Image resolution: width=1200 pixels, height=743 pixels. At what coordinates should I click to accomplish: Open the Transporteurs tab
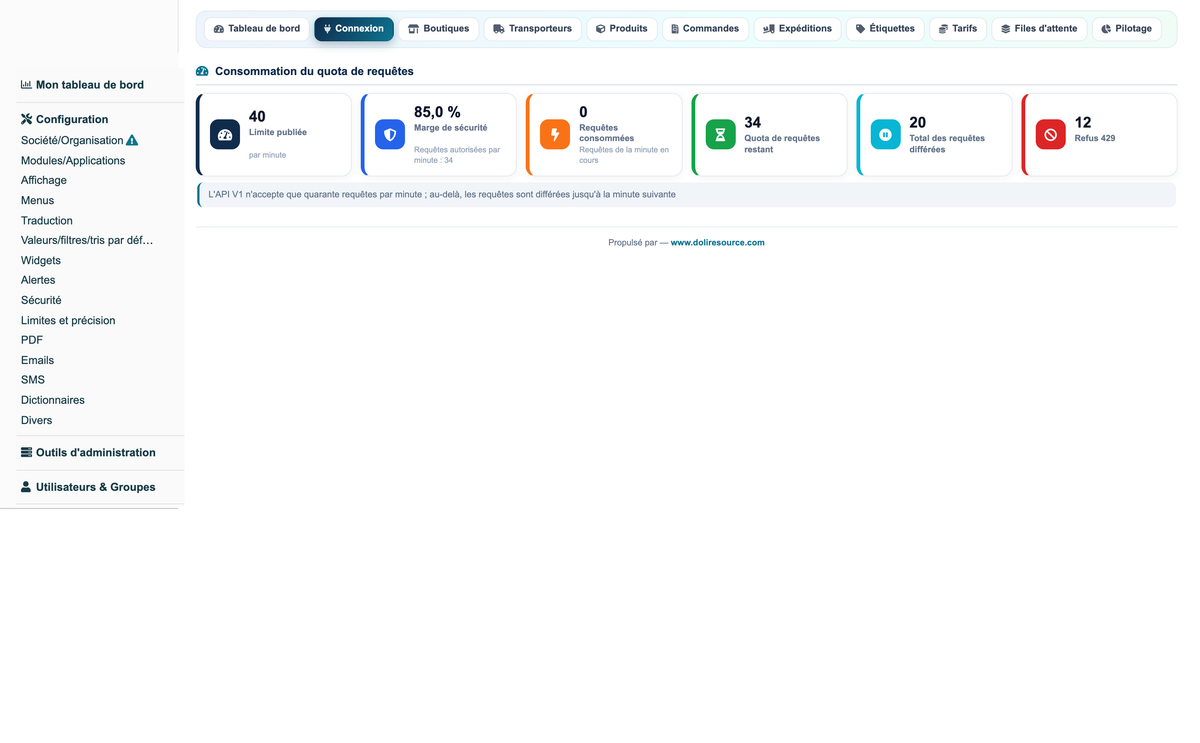[533, 29]
